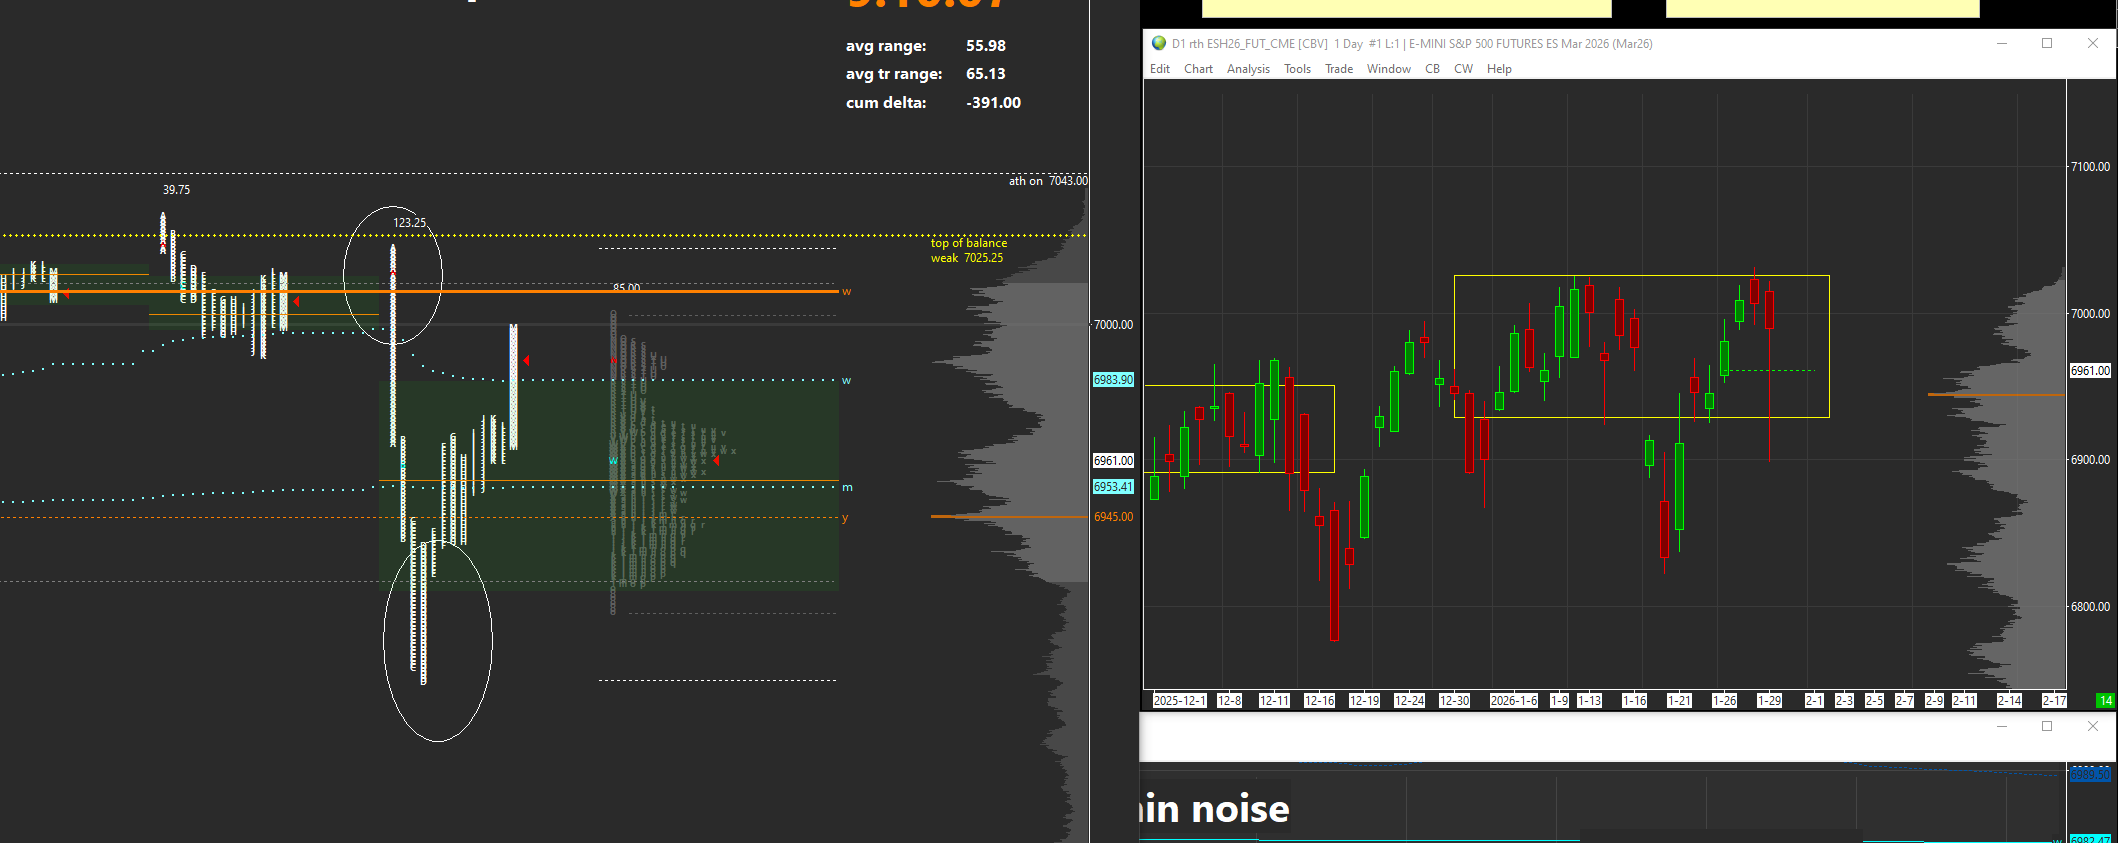The image size is (2118, 843).
Task: Open the Help menu
Action: pyautogui.click(x=1499, y=69)
